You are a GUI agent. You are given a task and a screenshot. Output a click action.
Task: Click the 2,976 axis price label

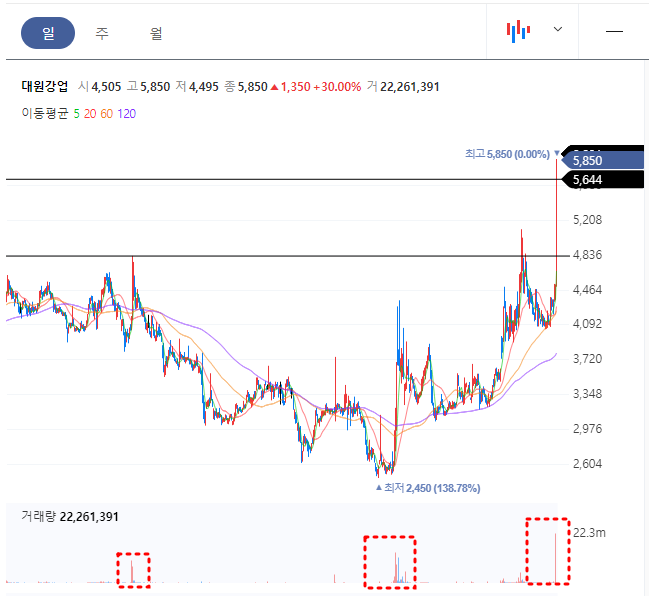pyautogui.click(x=587, y=429)
